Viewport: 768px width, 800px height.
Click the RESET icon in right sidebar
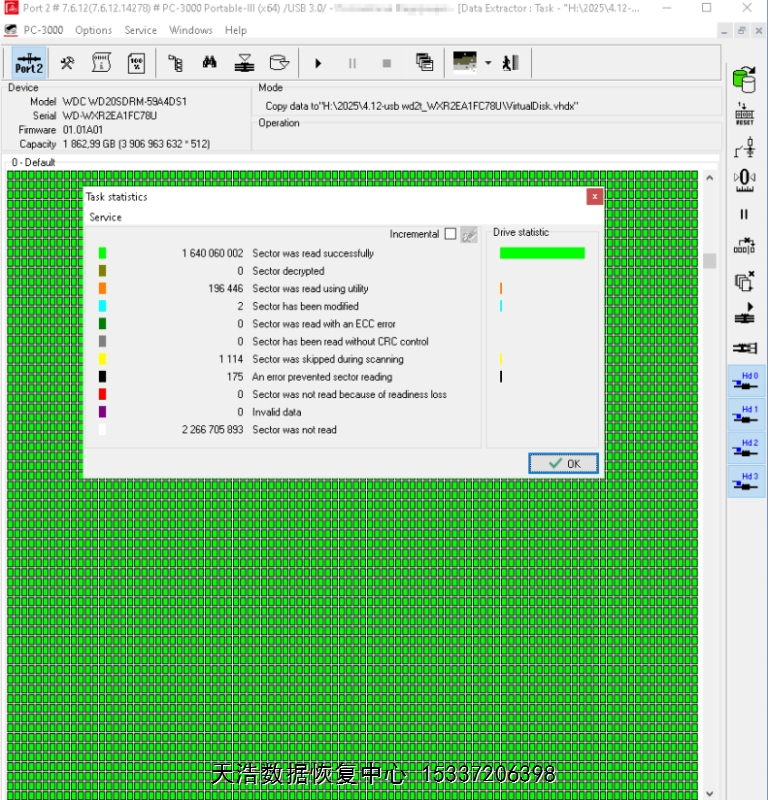click(x=744, y=113)
